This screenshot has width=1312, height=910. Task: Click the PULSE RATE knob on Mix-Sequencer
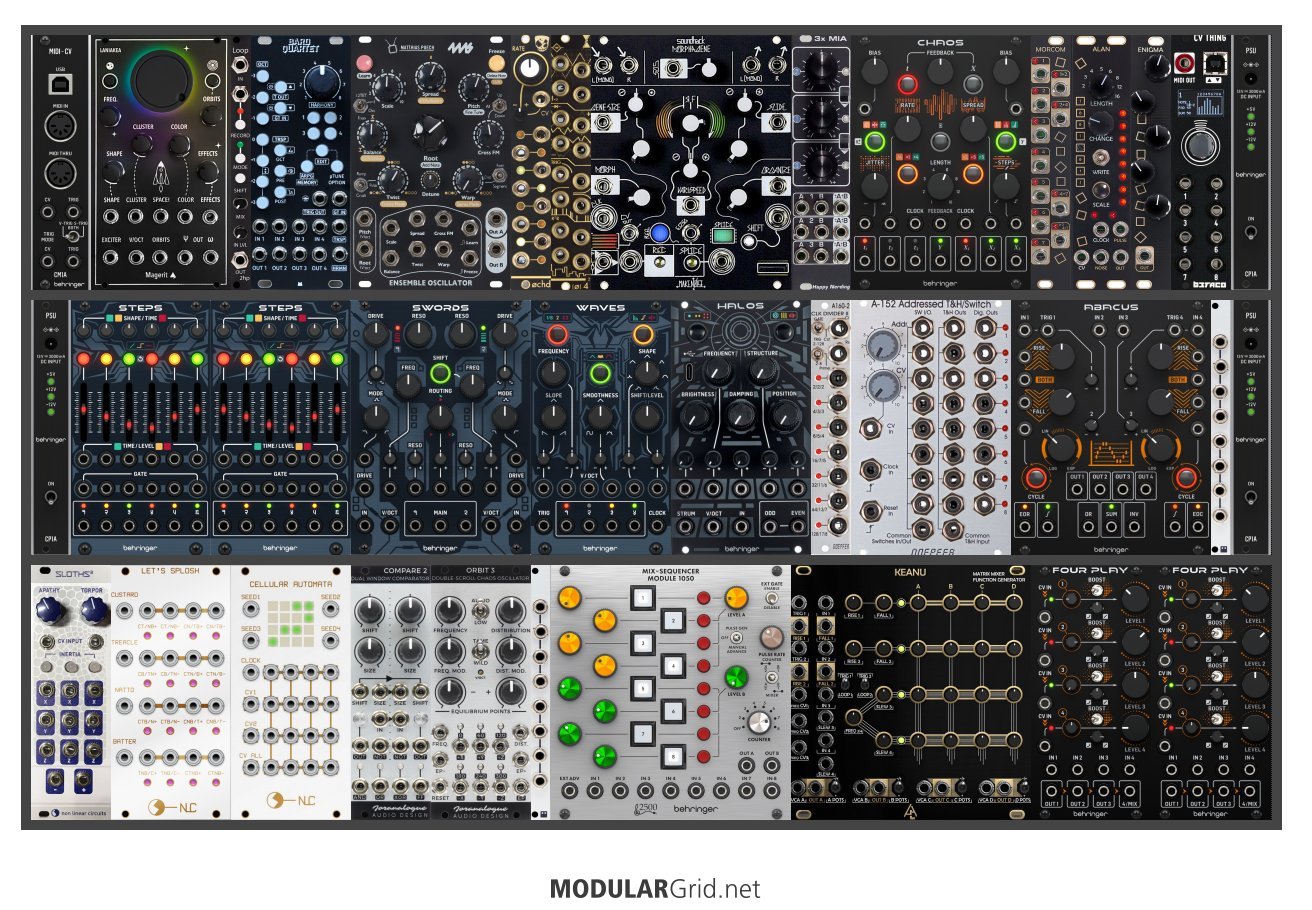[x=771, y=637]
